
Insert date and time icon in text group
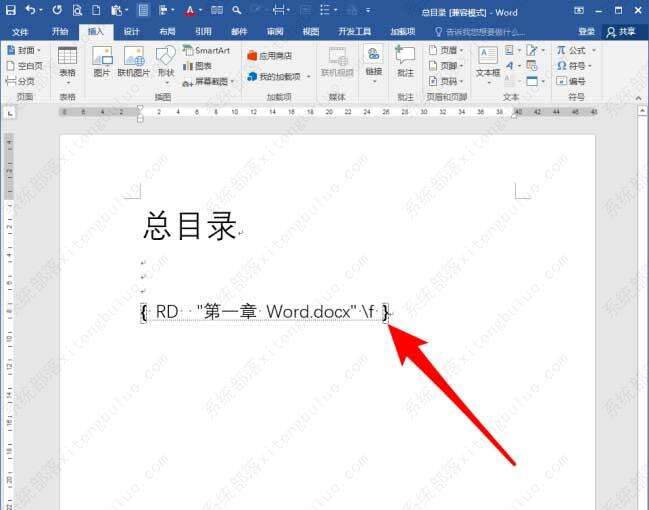pos(532,65)
